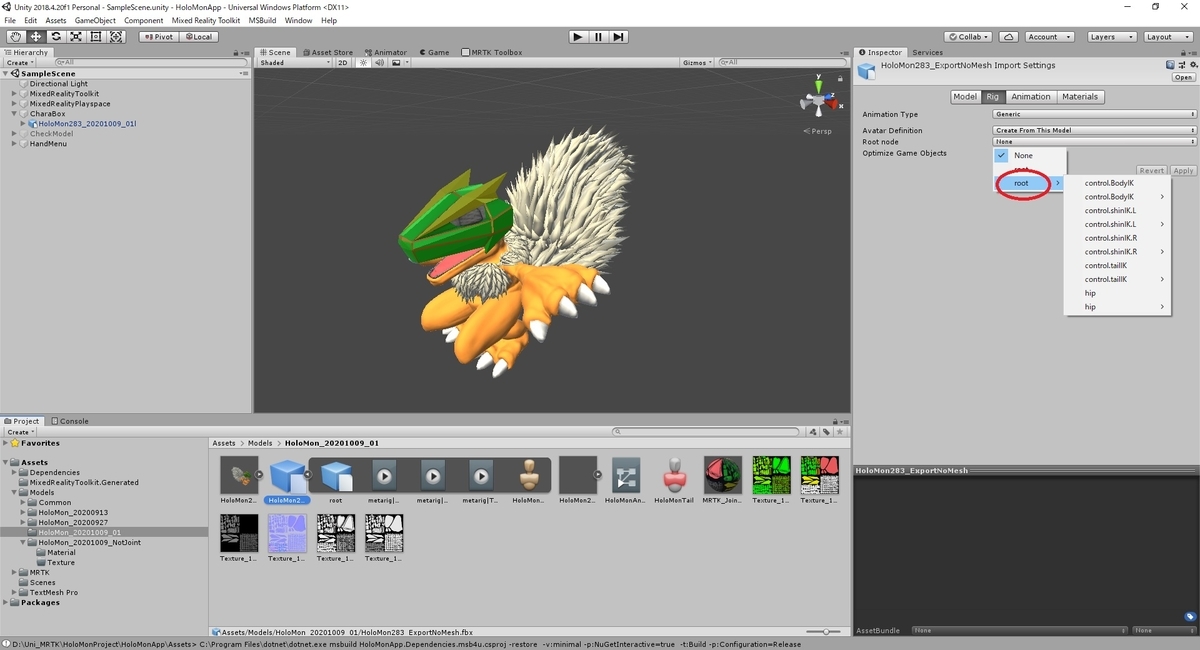The image size is (1200, 650).
Task: Lock the Hierarchy panel
Action: 237,52
